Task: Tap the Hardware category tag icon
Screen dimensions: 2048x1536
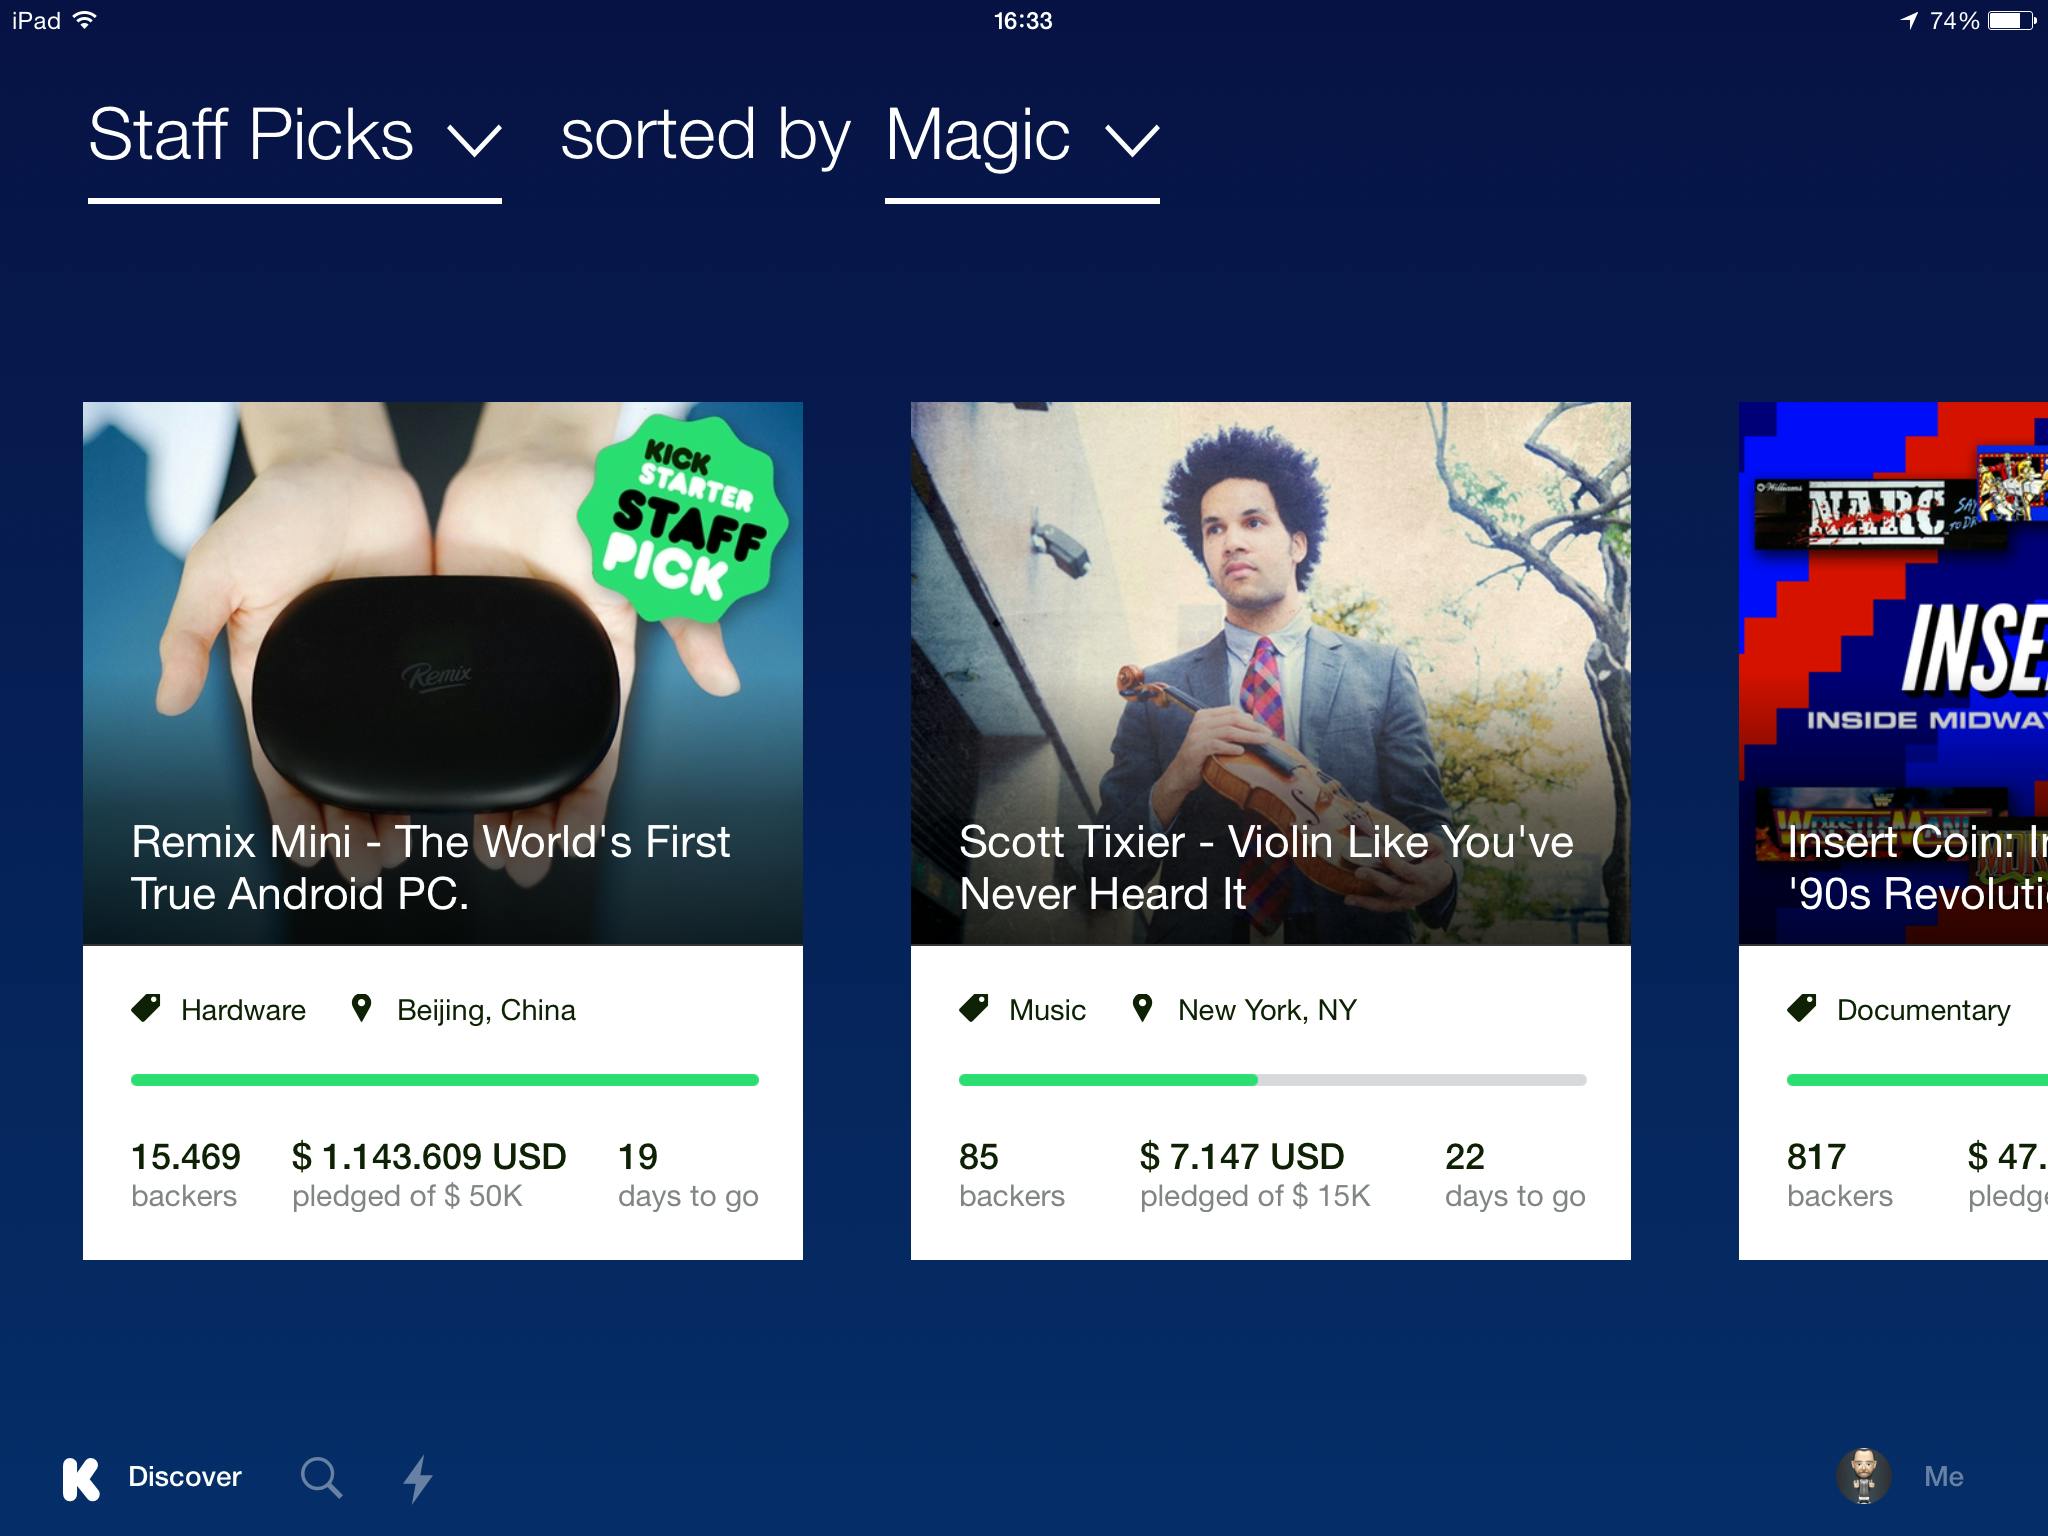Action: [x=146, y=1008]
